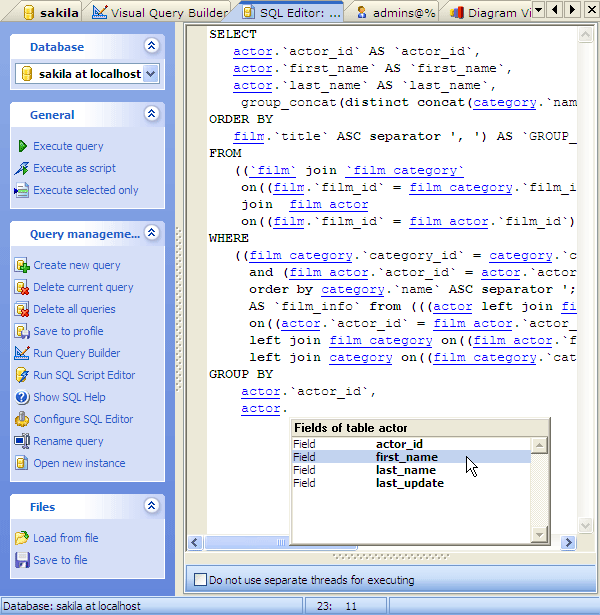Click the Configure SQL Editor icon
Screen dimensions: 600x615
pyautogui.click(x=22, y=419)
